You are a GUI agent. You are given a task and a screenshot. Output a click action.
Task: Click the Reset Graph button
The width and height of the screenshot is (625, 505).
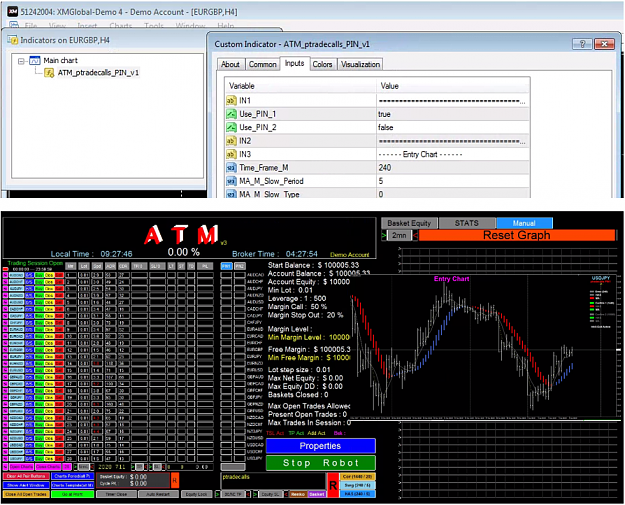pos(517,236)
